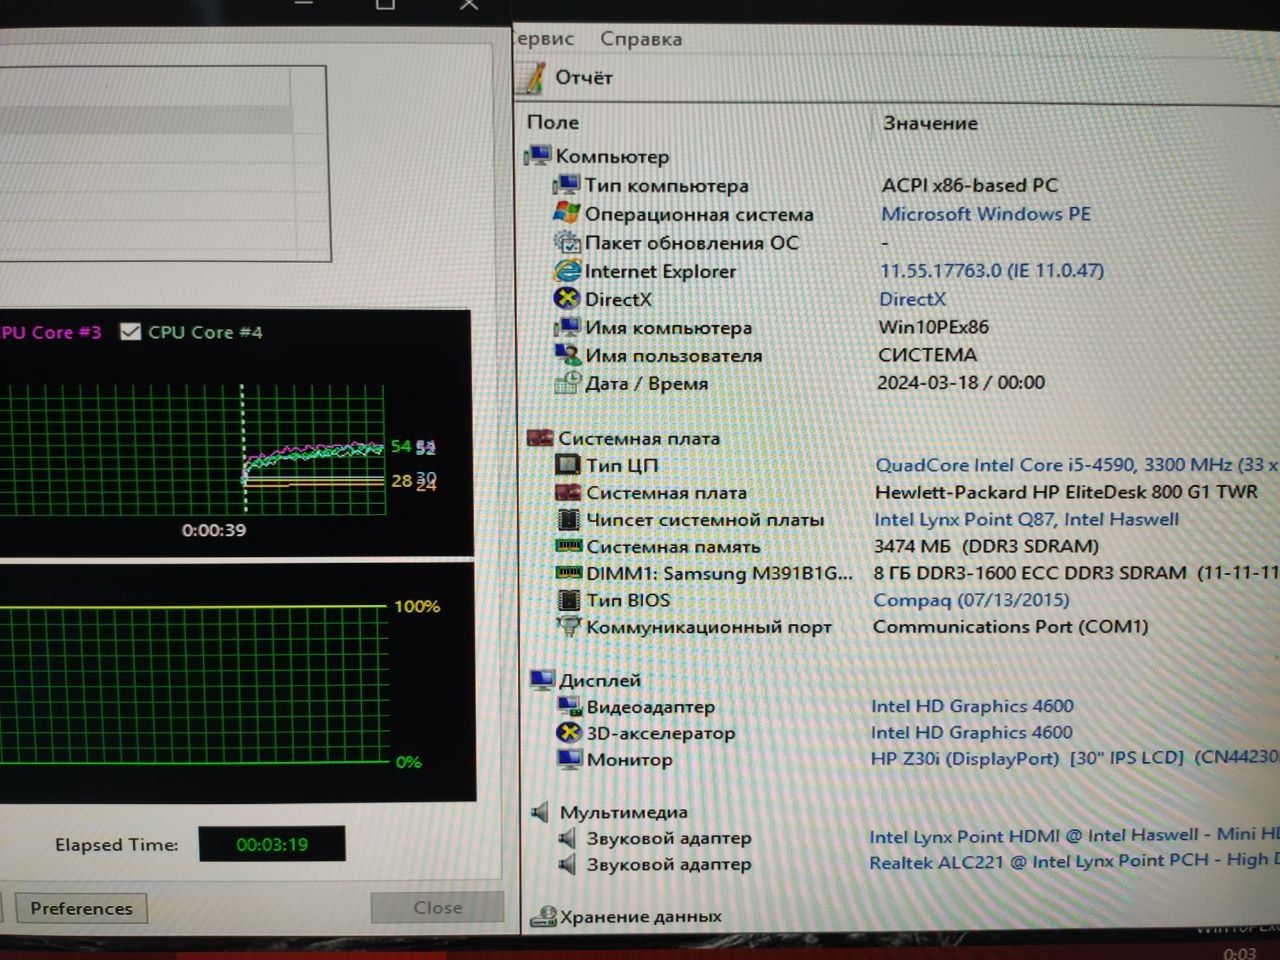This screenshot has height=960, width=1280.
Task: Open the Intel Lynx Point HDMI audio link
Action: coord(1073,835)
